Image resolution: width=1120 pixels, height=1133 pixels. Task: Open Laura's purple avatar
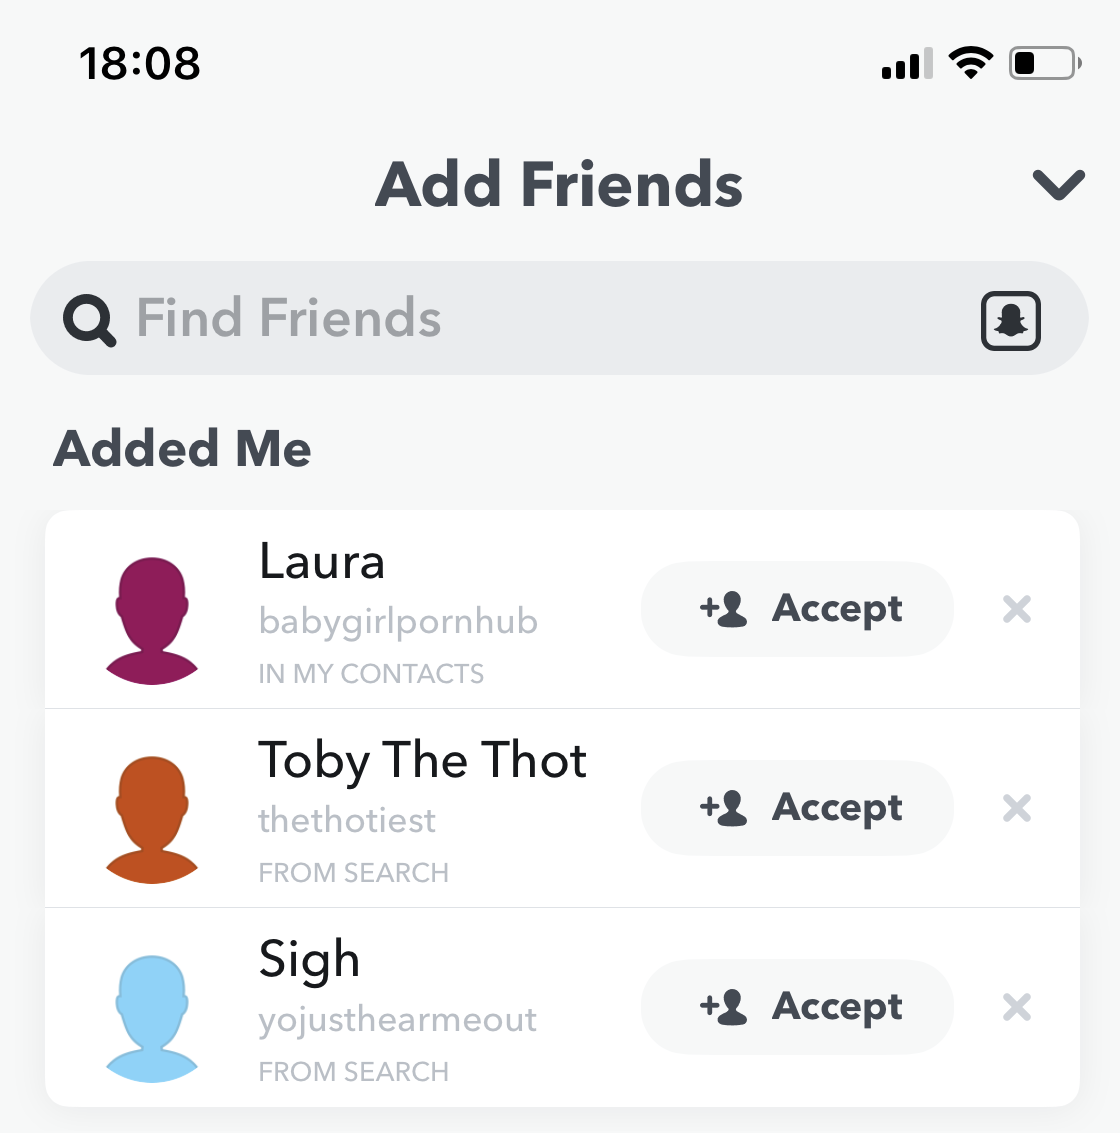pos(152,620)
